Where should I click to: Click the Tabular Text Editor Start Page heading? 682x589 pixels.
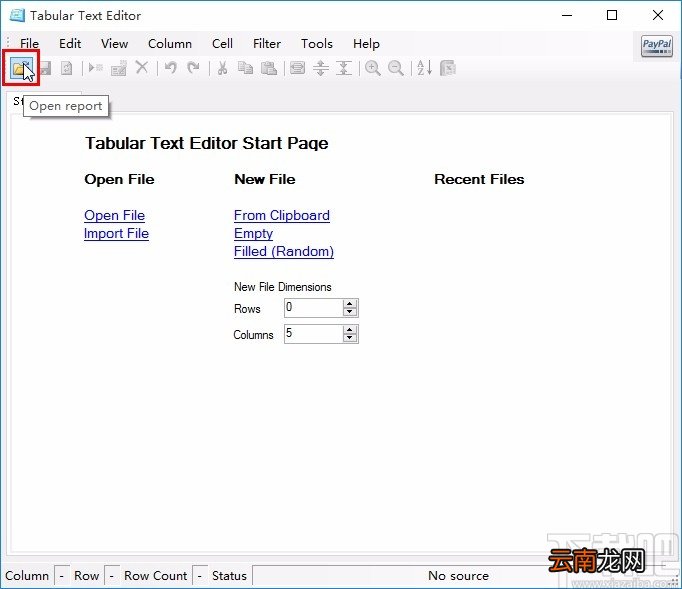(x=207, y=143)
